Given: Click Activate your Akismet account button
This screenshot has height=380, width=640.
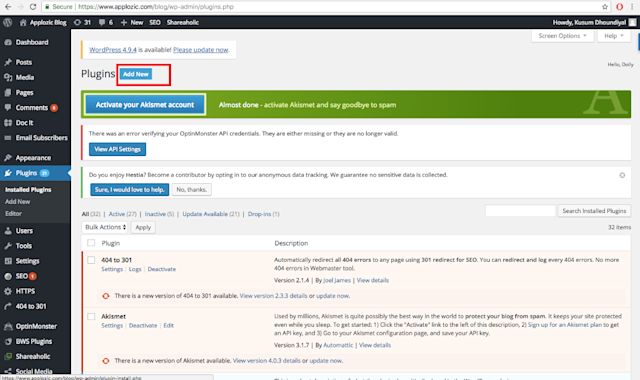Looking at the screenshot, I should pos(145,104).
